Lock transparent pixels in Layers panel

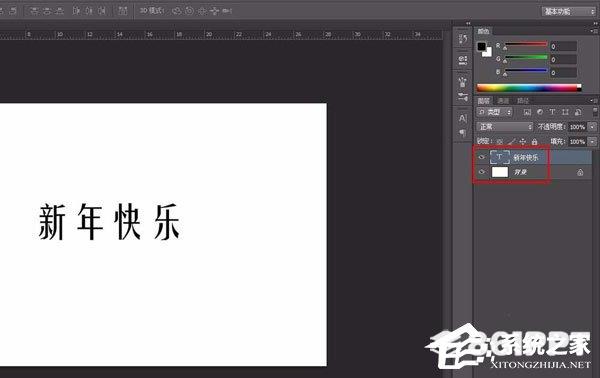[499, 142]
